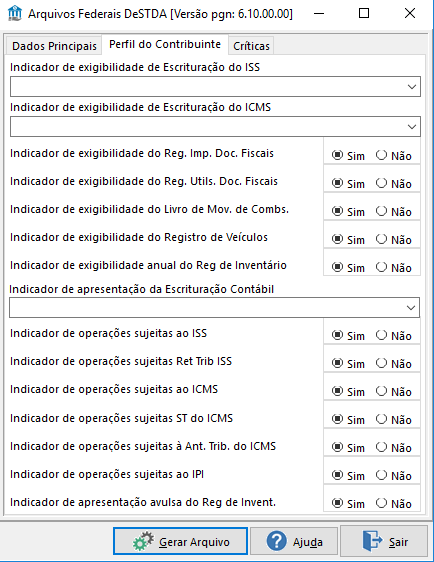Expand the Escrituração do ISS dropdown
This screenshot has height=562, width=434.
point(412,87)
